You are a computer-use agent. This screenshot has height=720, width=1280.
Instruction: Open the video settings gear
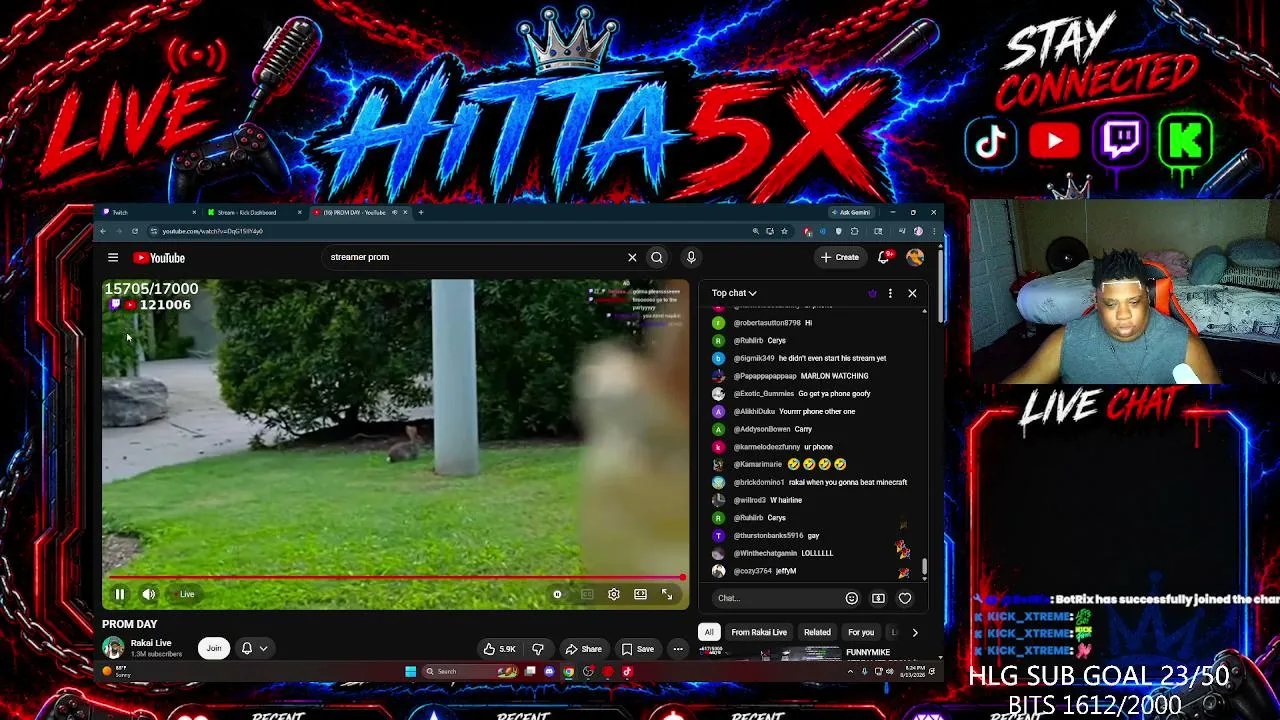tap(614, 594)
